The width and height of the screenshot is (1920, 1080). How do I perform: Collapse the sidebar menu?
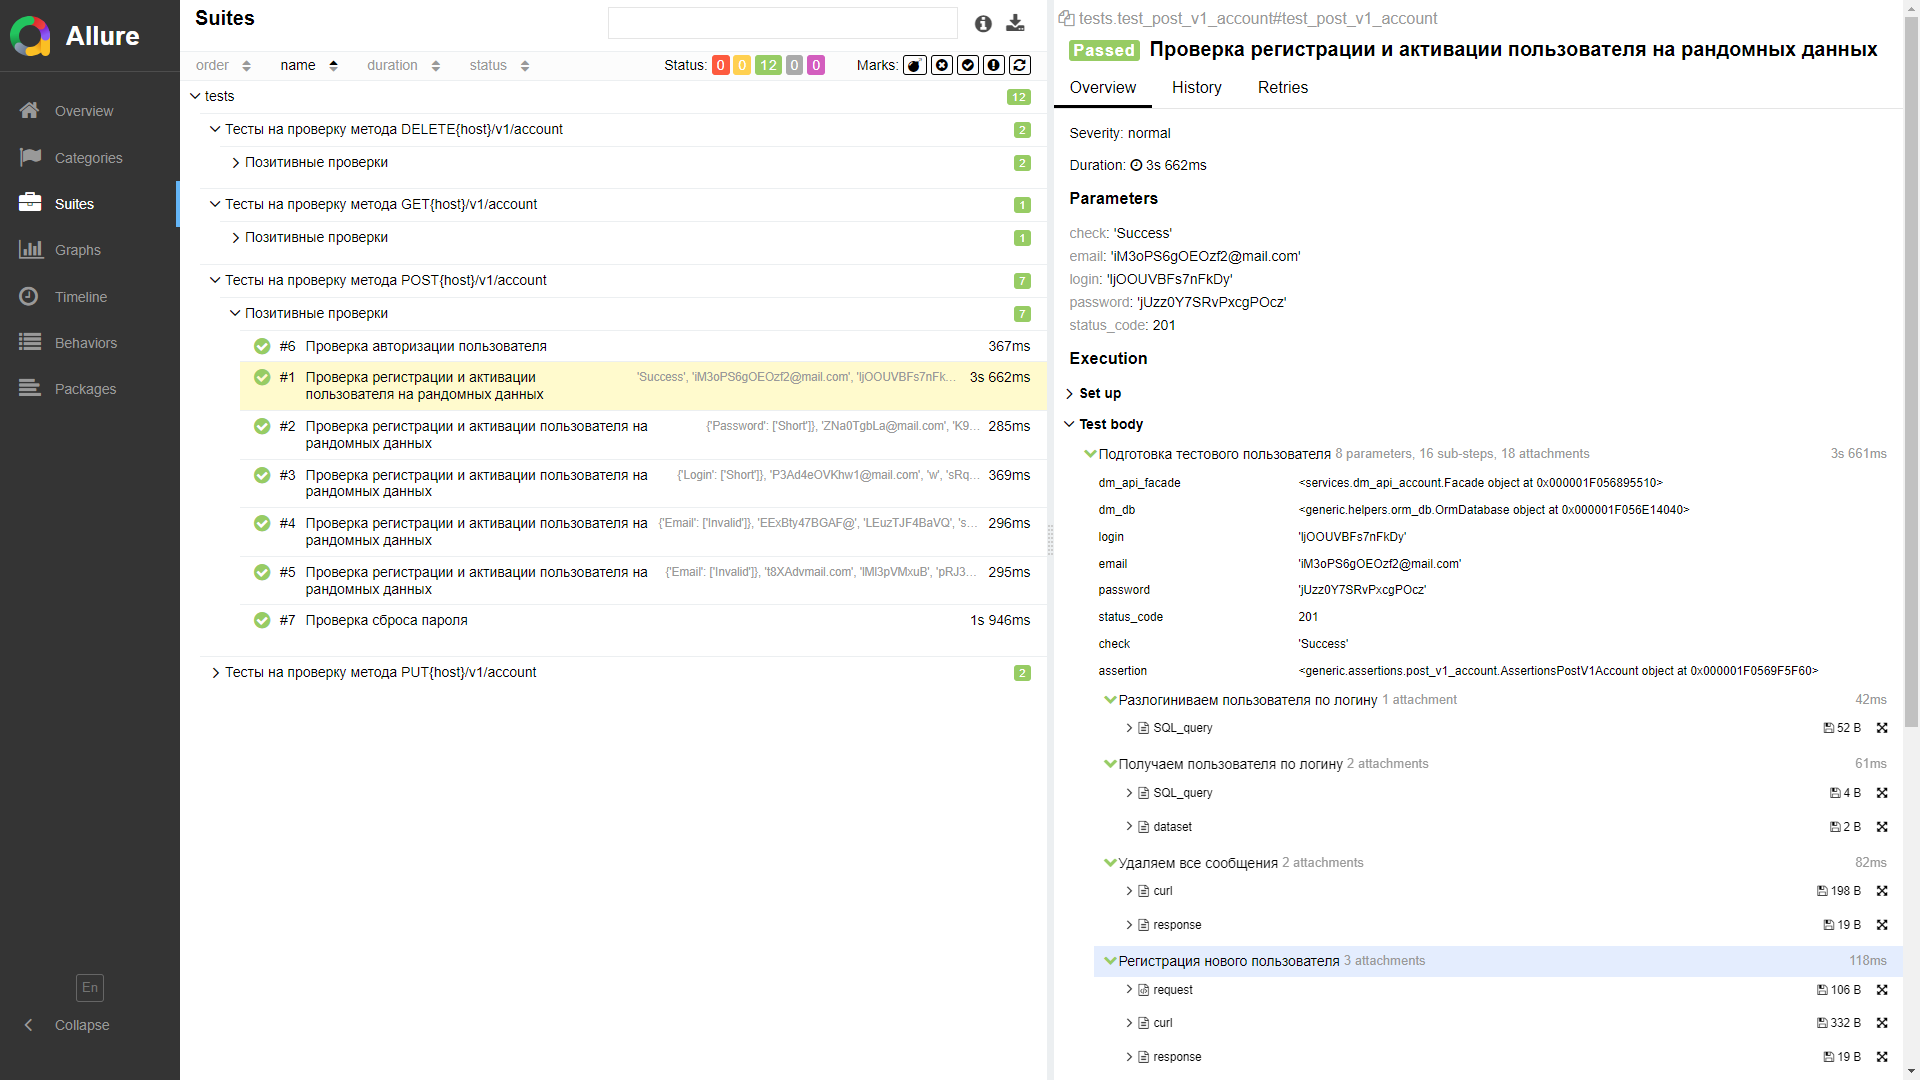[x=67, y=1025]
